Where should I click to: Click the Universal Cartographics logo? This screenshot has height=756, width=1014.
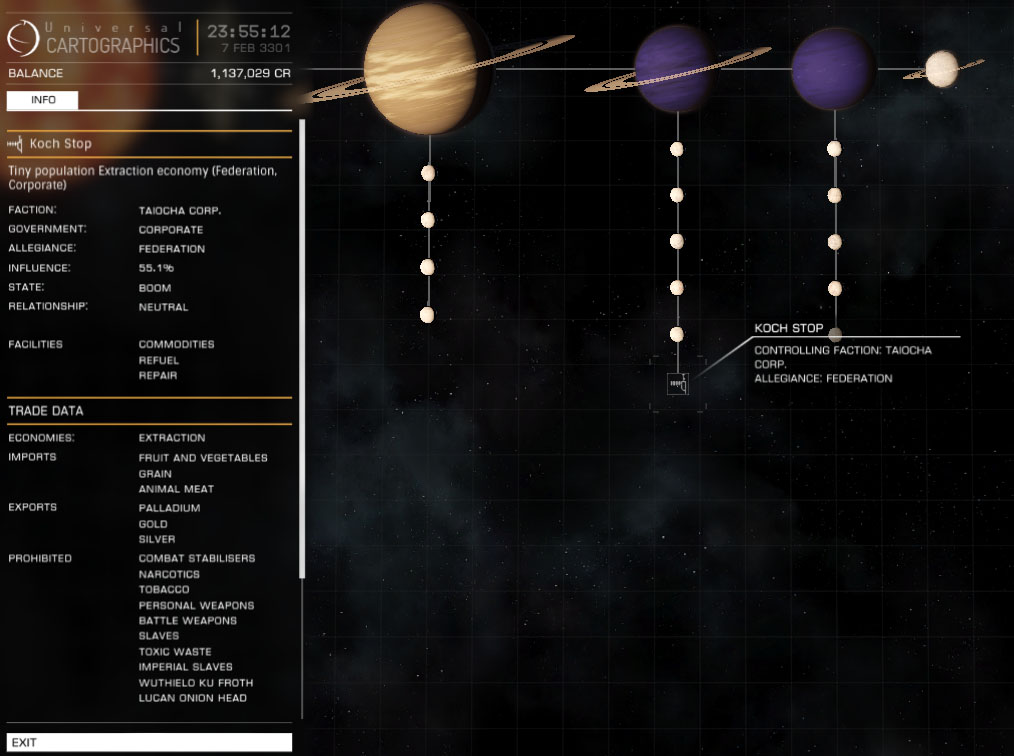pyautogui.click(x=94, y=38)
